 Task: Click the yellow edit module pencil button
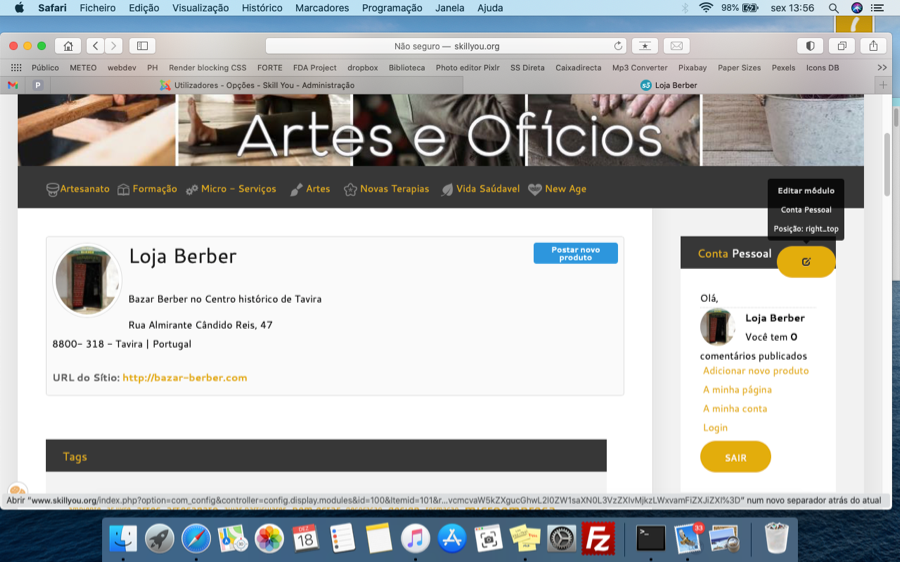click(806, 262)
